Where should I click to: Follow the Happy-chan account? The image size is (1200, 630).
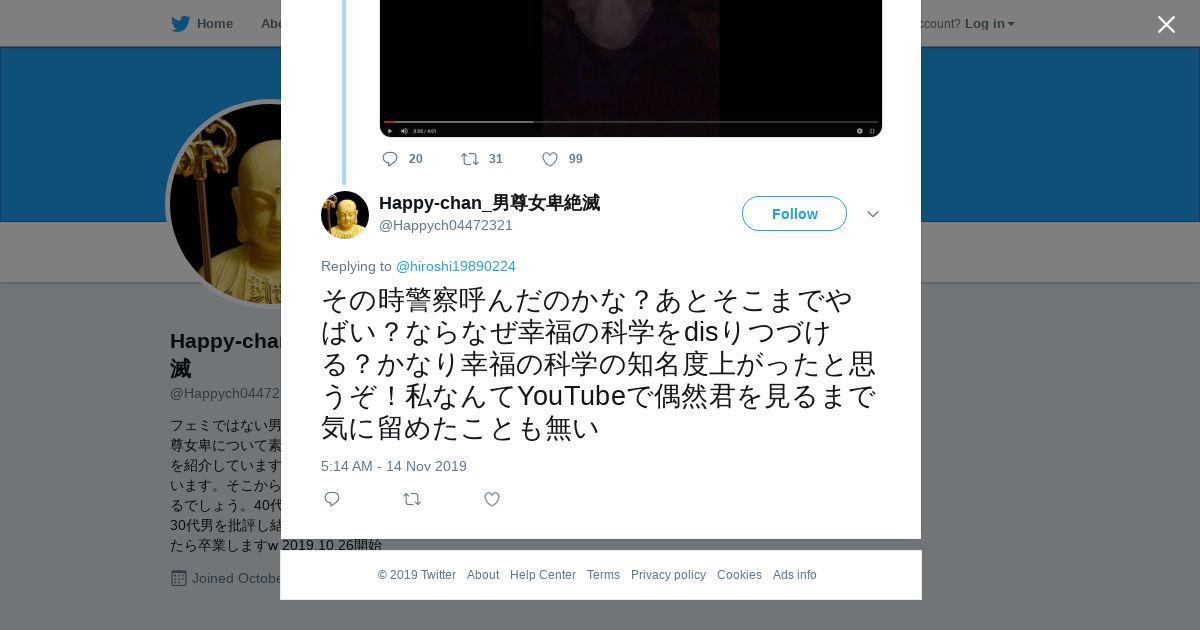coord(794,214)
